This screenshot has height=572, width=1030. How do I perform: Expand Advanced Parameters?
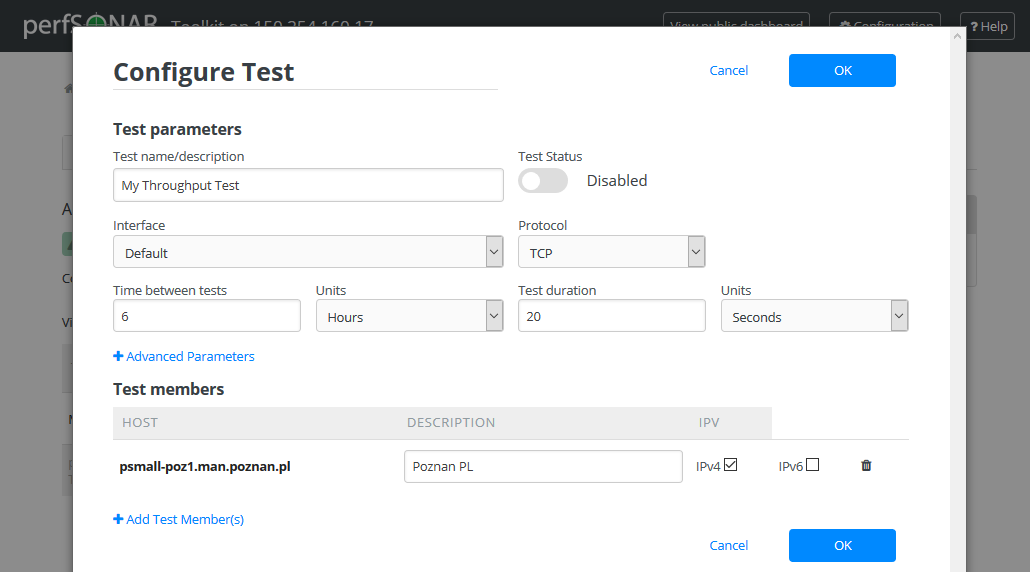coord(184,356)
